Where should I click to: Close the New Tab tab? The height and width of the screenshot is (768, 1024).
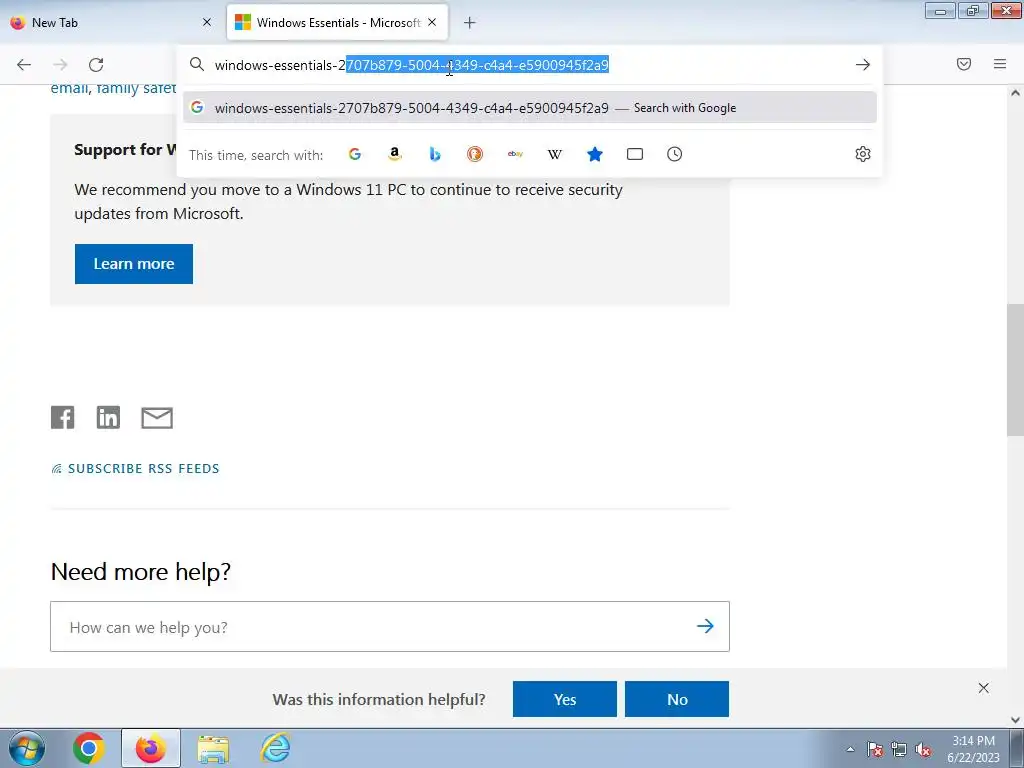(x=207, y=22)
